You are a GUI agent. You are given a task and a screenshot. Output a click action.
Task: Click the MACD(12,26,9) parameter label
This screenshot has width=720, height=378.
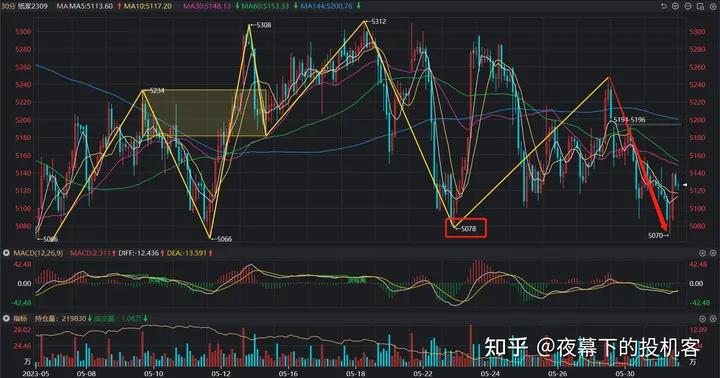point(38,253)
